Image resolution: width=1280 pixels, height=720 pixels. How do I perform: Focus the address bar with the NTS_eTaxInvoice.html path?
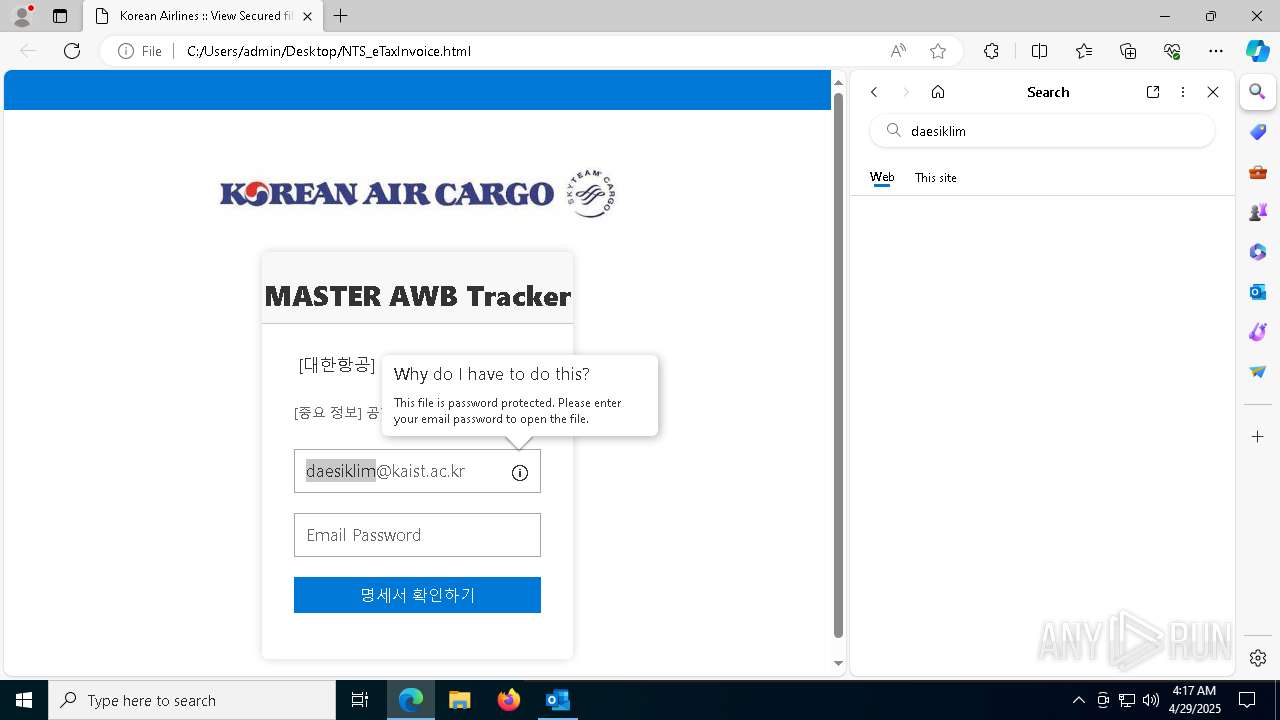(530, 51)
